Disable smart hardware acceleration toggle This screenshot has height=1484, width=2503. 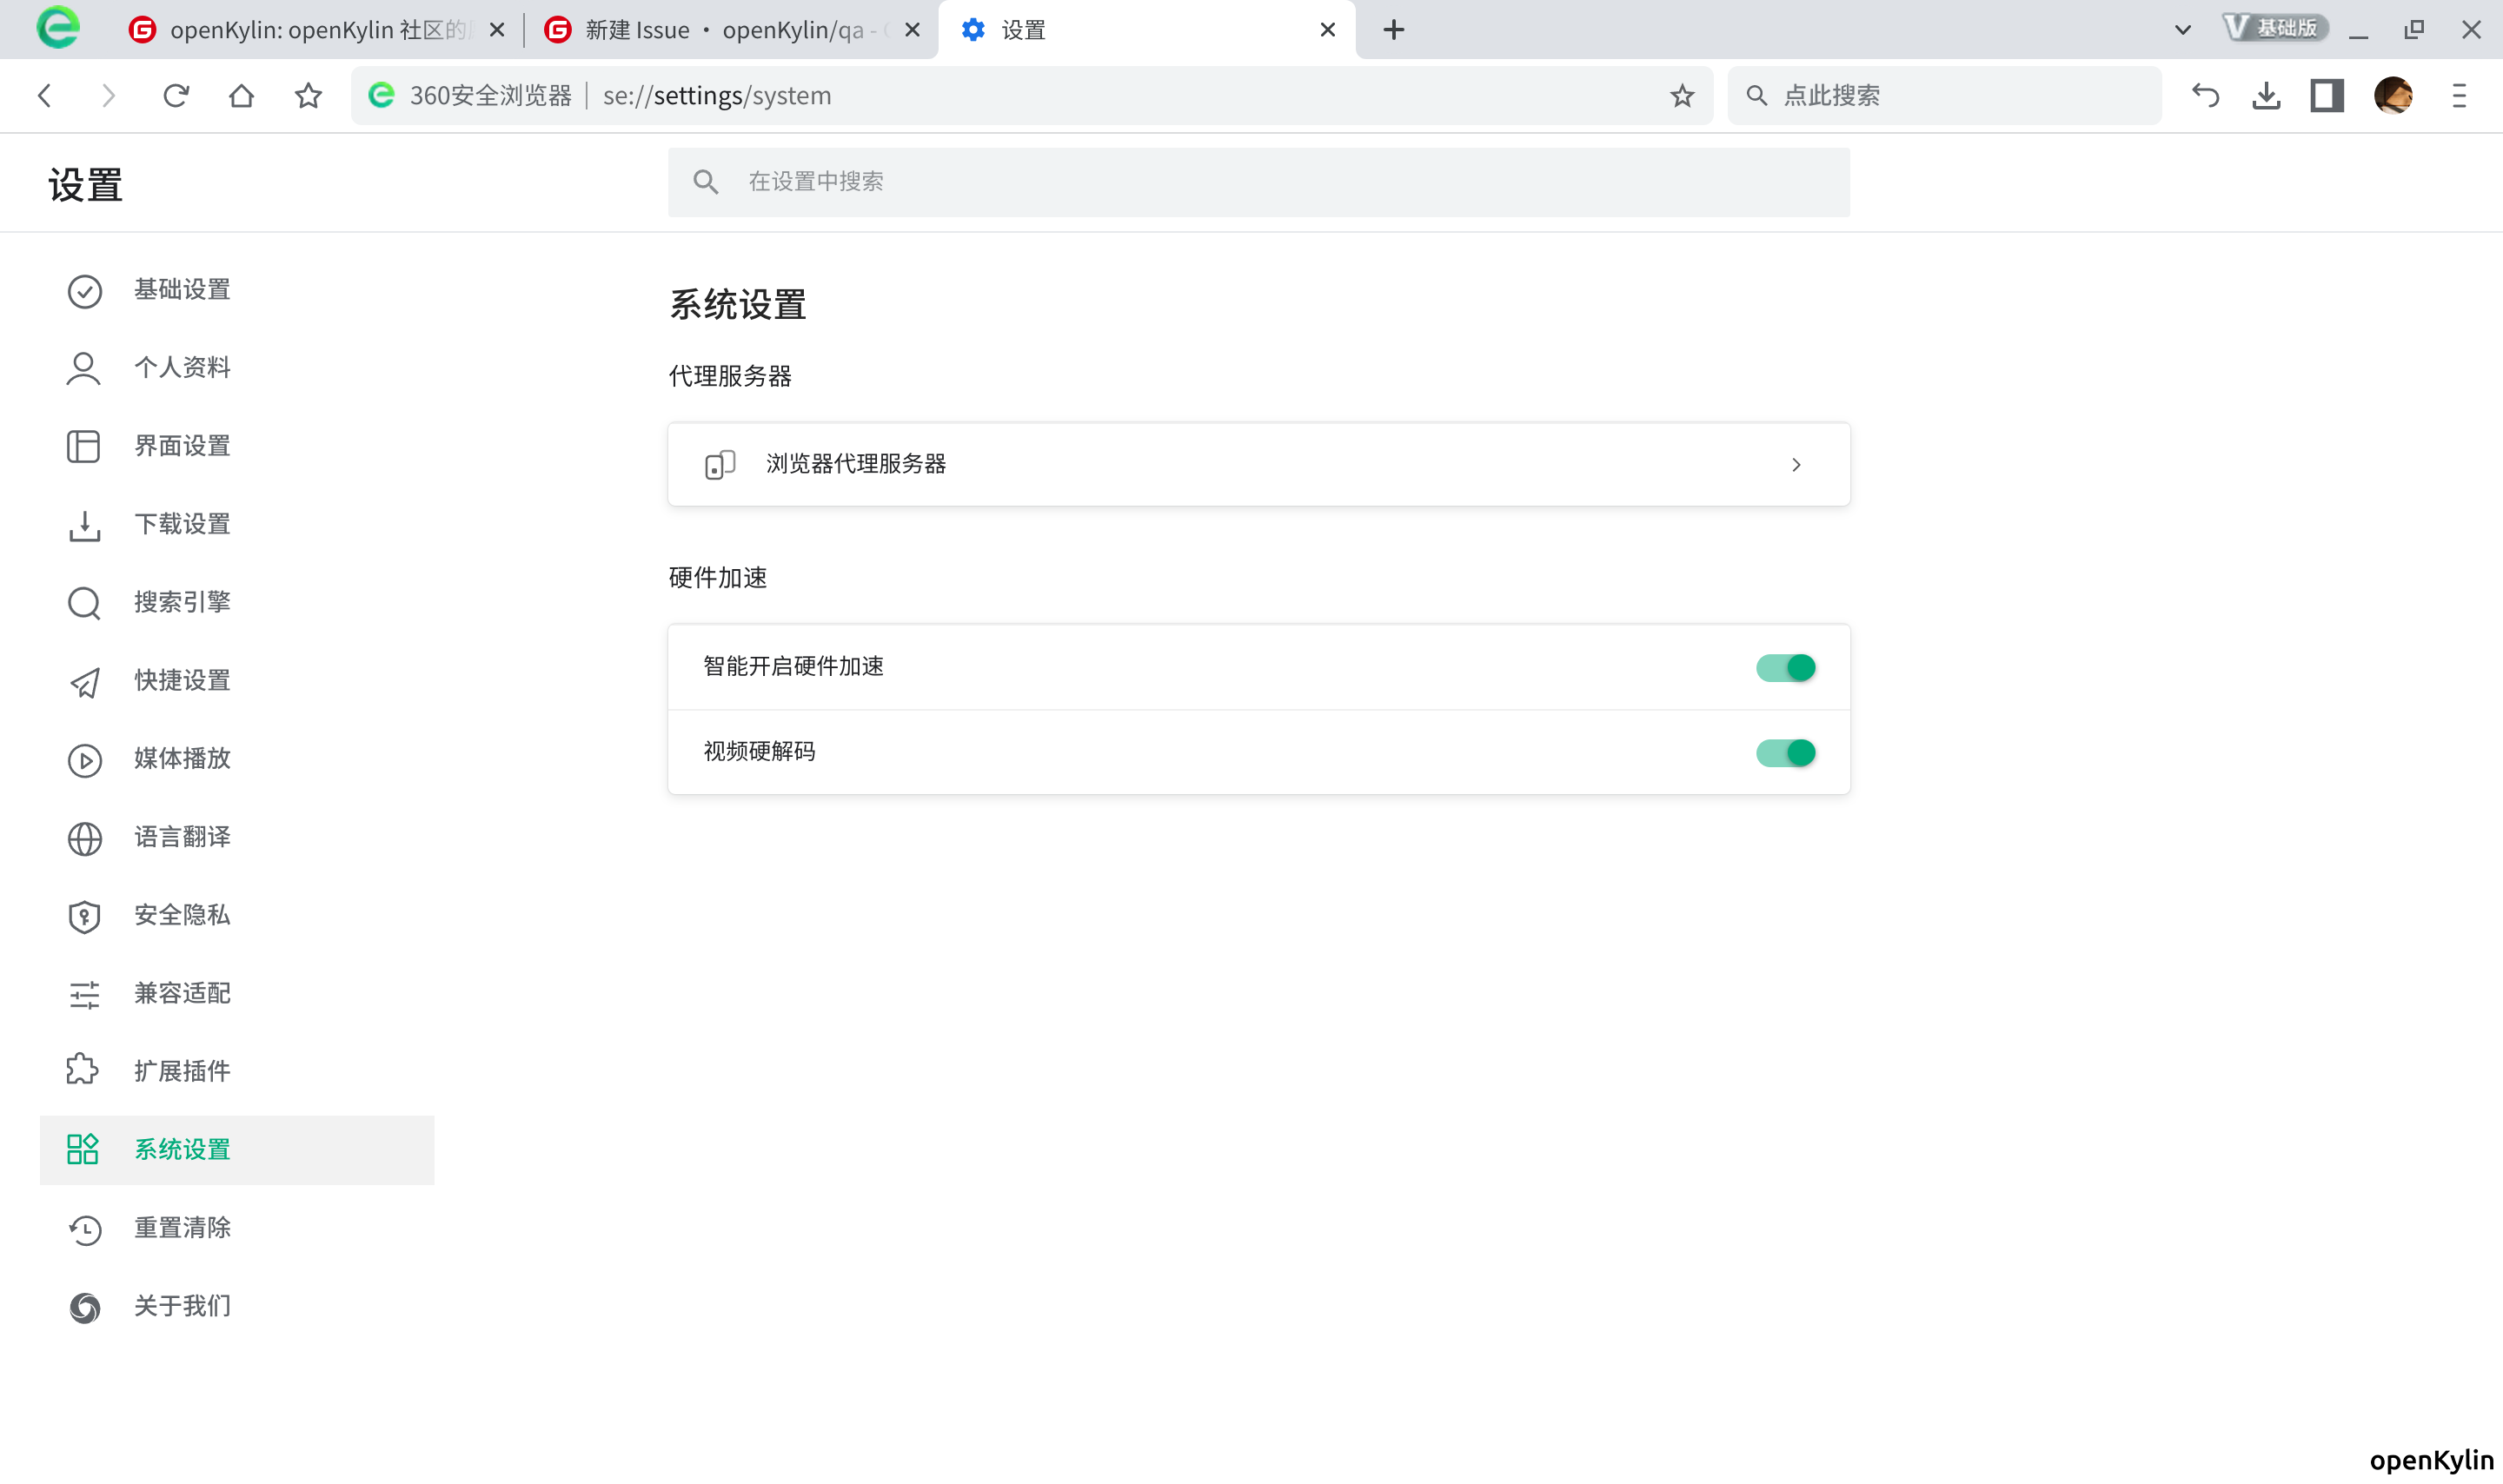(x=1785, y=667)
